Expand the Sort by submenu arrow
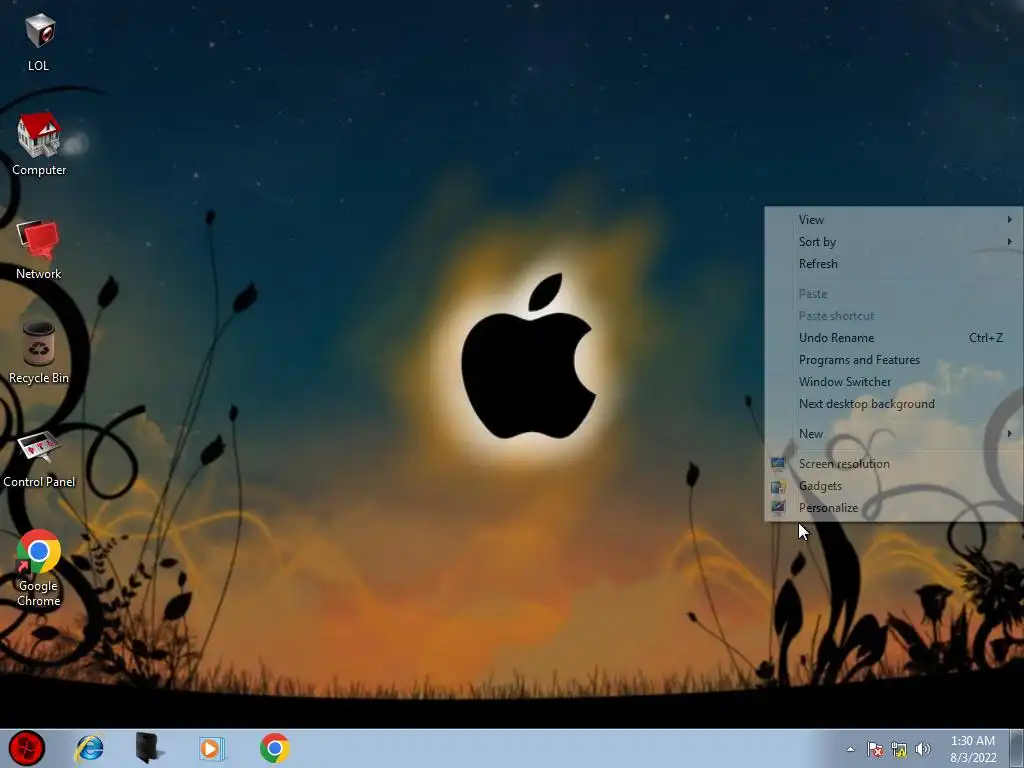This screenshot has height=768, width=1024. click(1010, 242)
